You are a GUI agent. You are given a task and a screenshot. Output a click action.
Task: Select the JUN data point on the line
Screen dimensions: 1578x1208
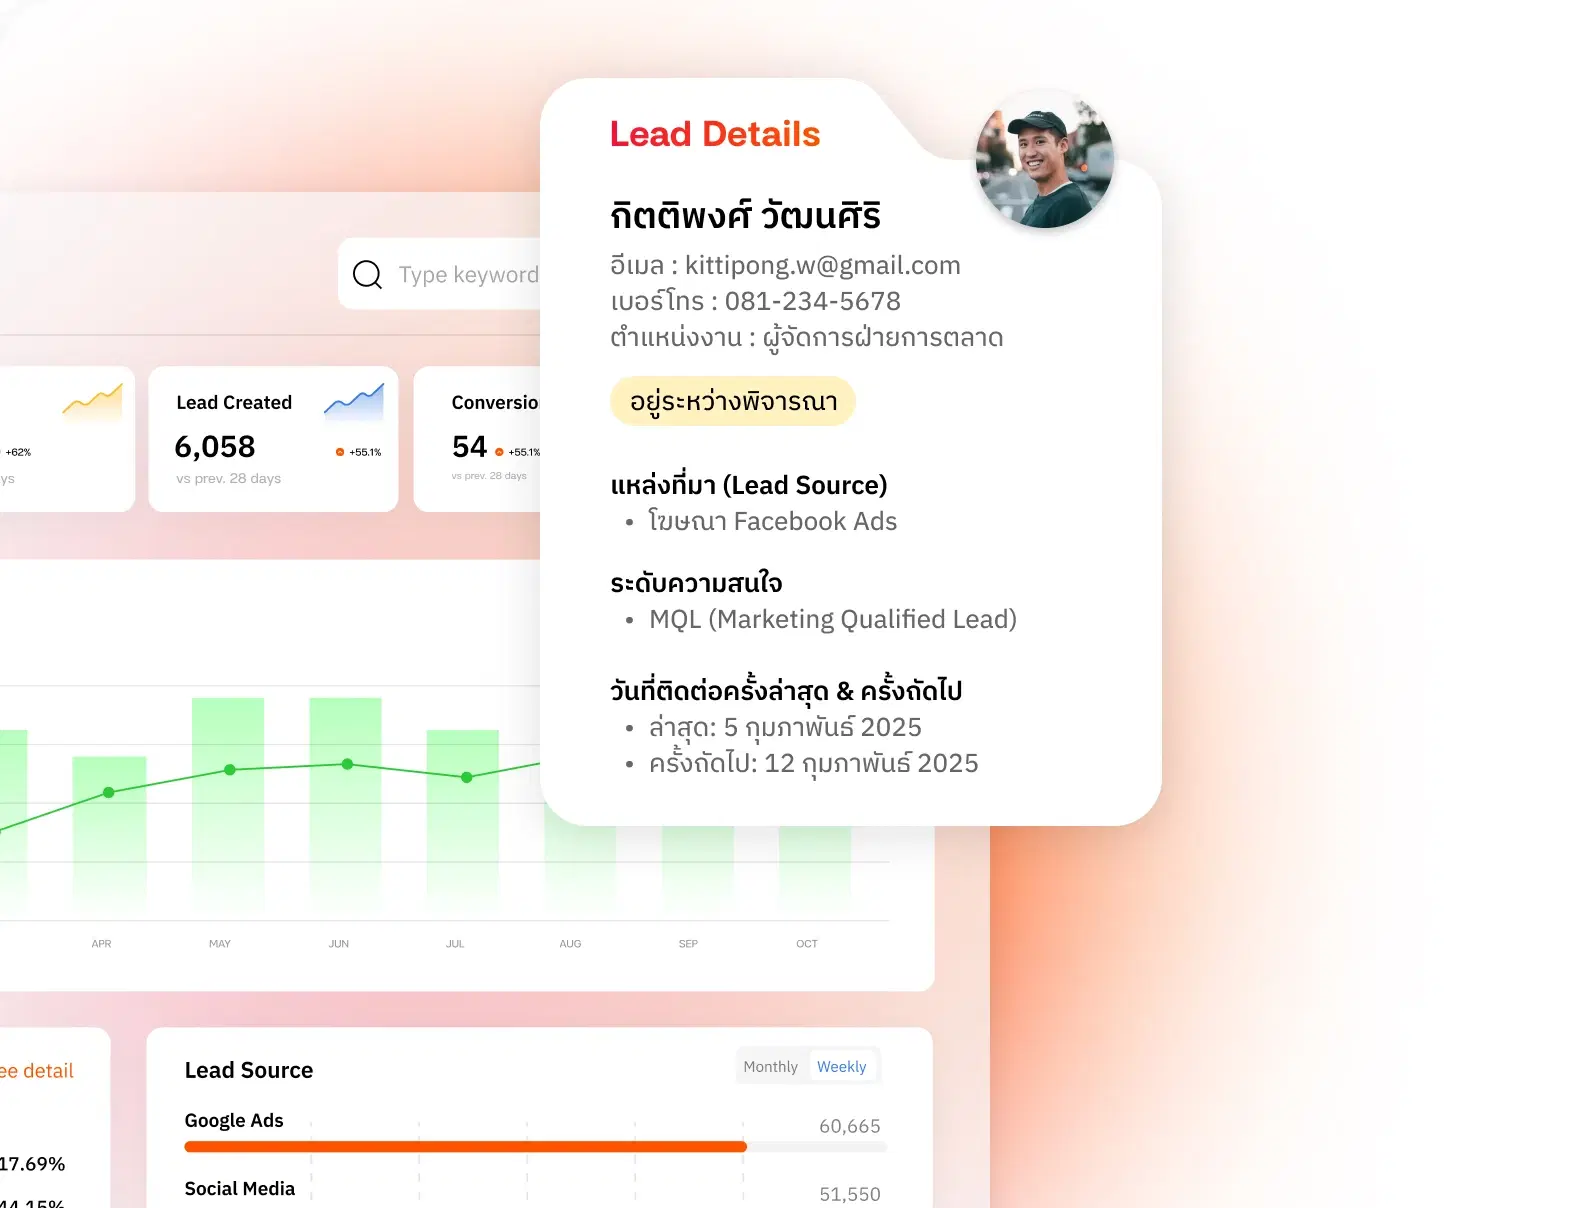pyautogui.click(x=347, y=764)
